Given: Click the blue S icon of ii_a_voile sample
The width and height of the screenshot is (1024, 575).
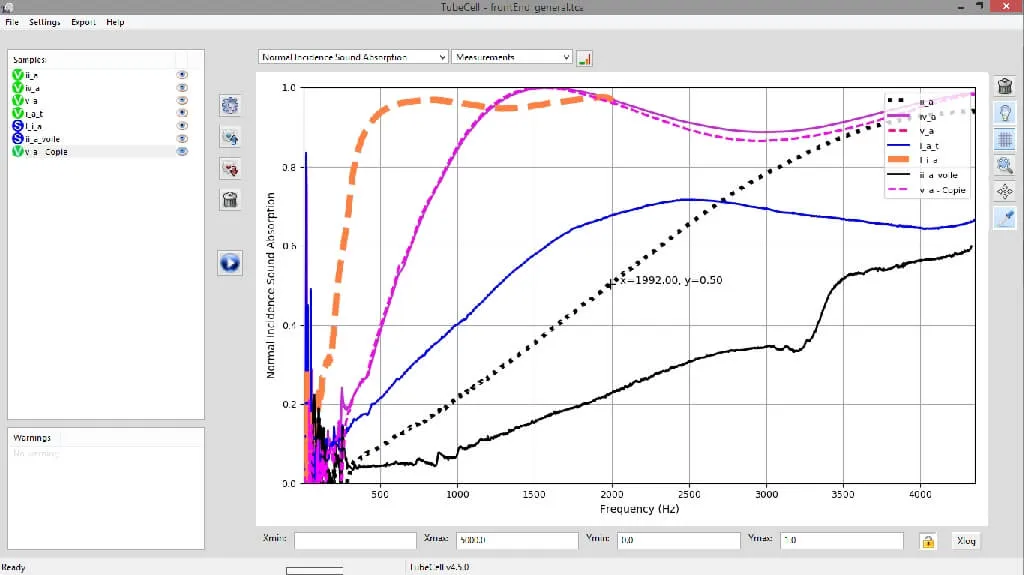Looking at the screenshot, I should 18,139.
